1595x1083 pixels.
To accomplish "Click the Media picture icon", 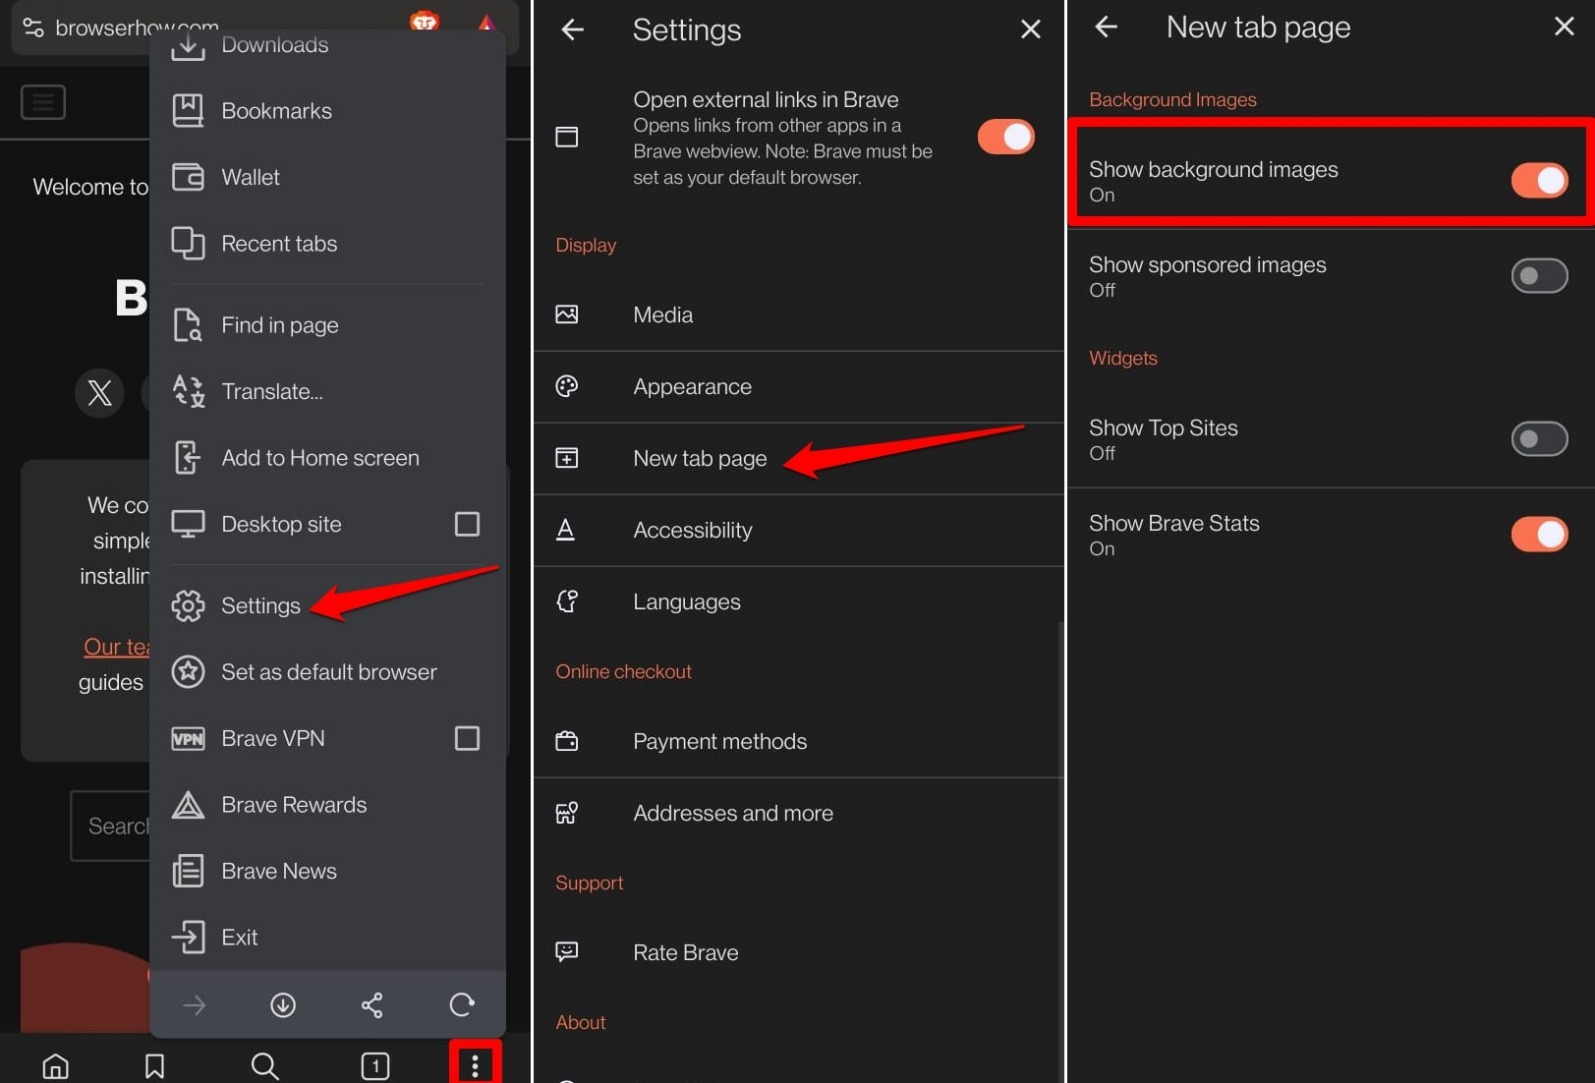I will (x=567, y=314).
